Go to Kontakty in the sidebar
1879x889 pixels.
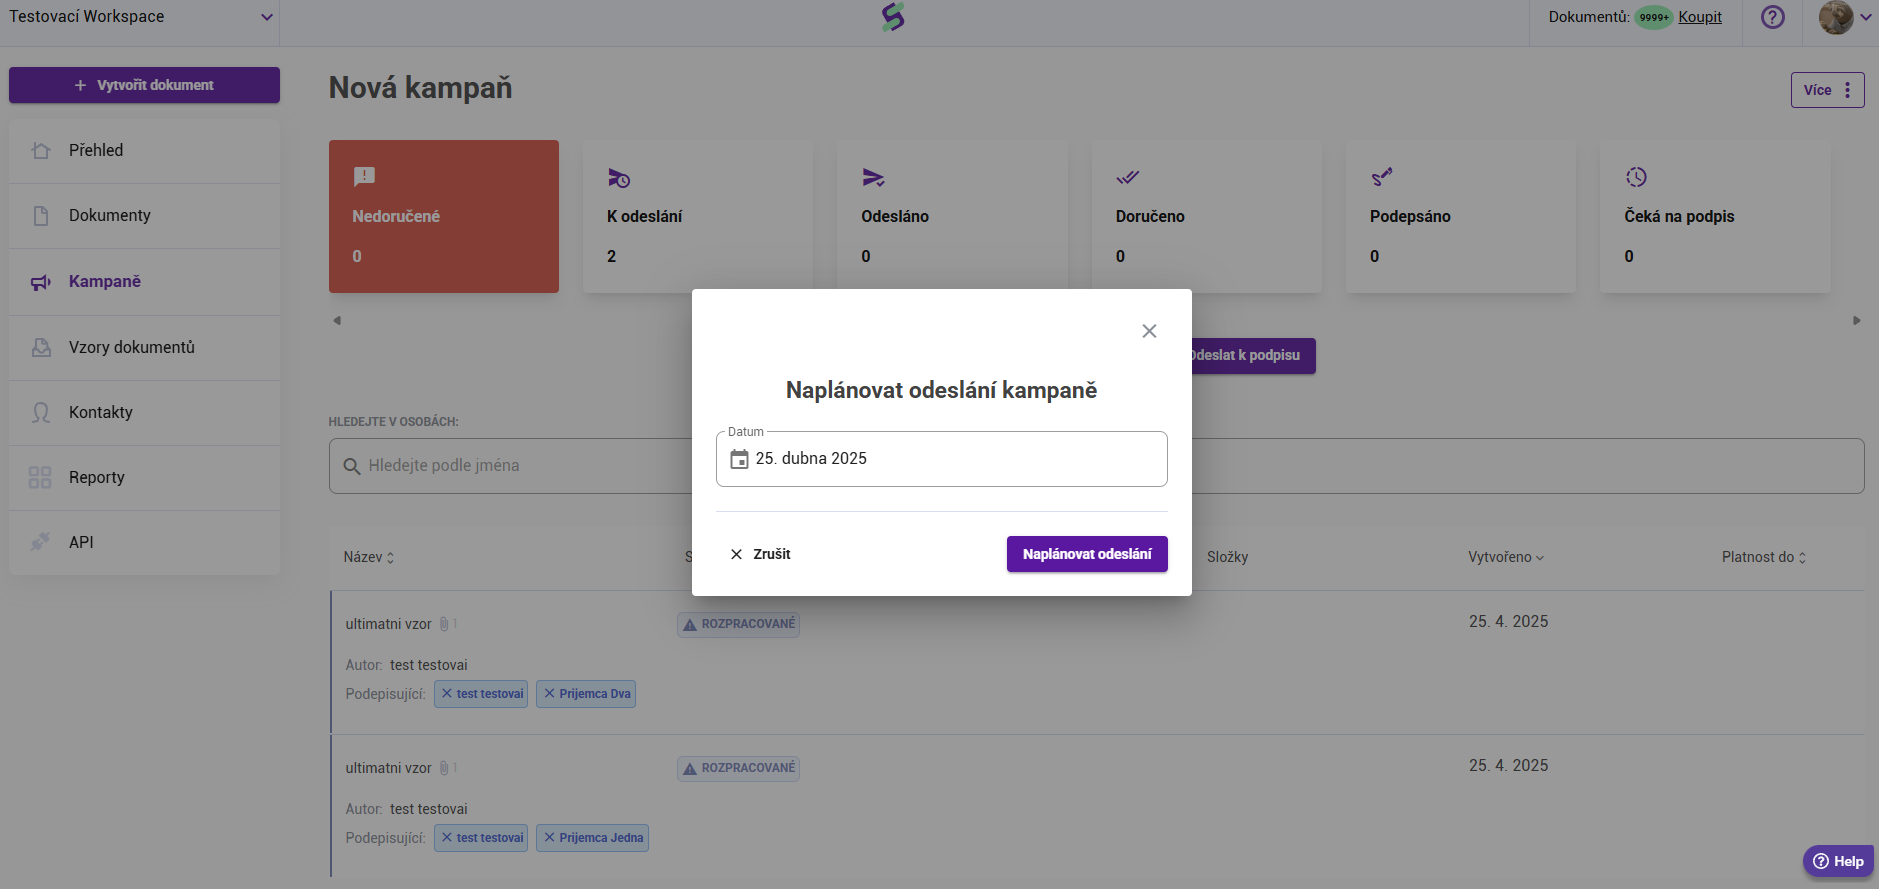click(100, 412)
